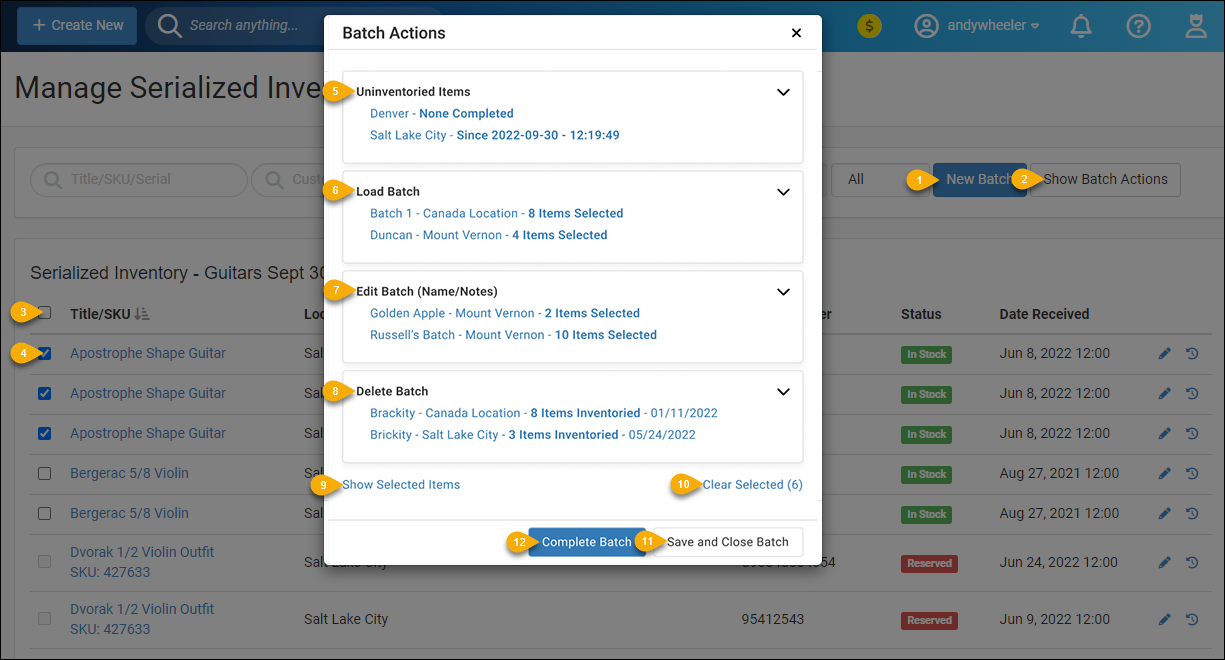1225x660 pixels.
Task: Click the gold dollar coin icon
Action: pyautogui.click(x=869, y=26)
